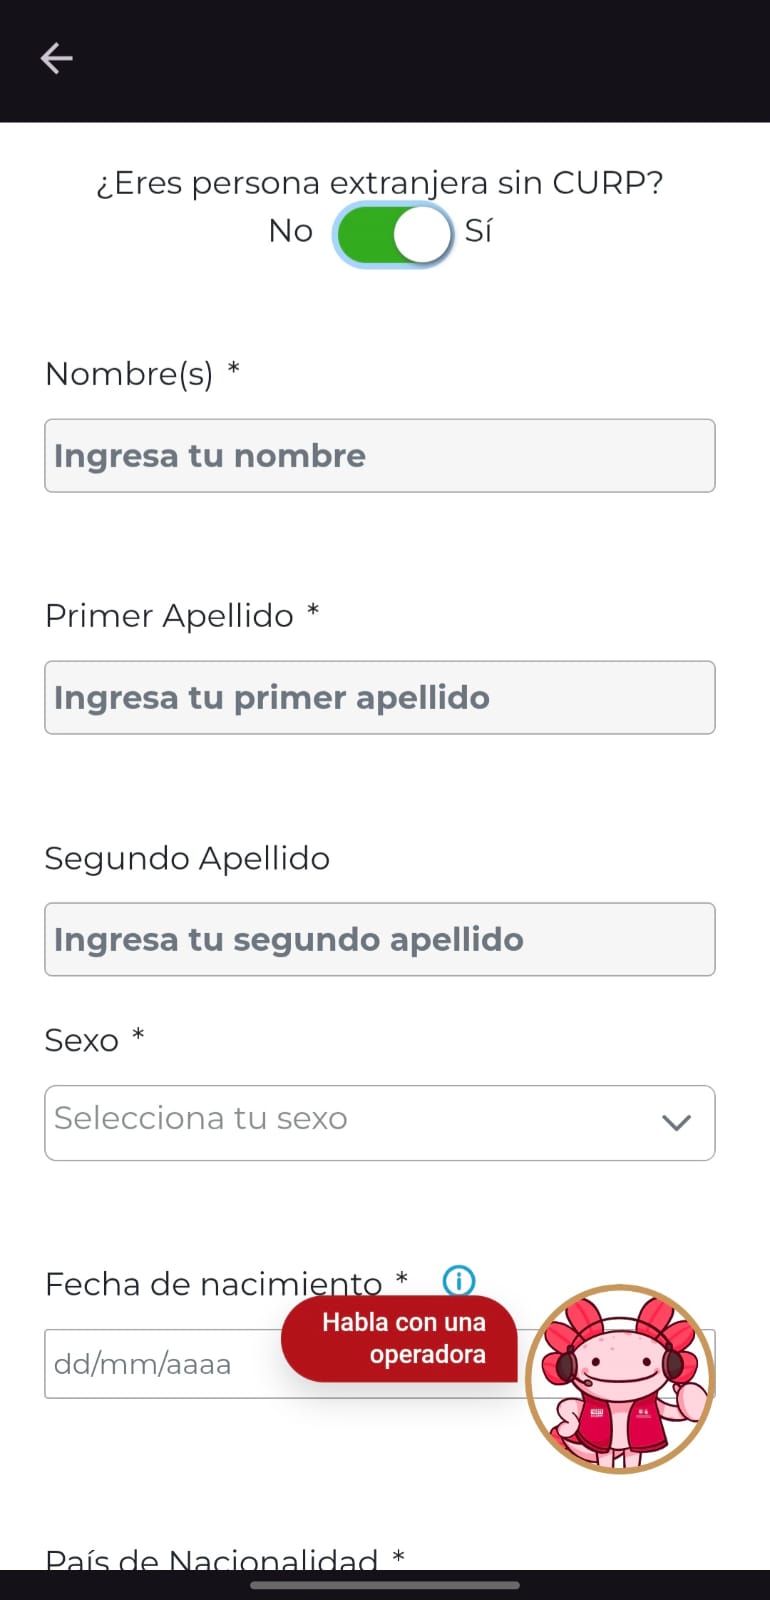Screen dimensions: 770x1600
Task: Tap the axolotl operator mascot avatar
Action: 620,1379
